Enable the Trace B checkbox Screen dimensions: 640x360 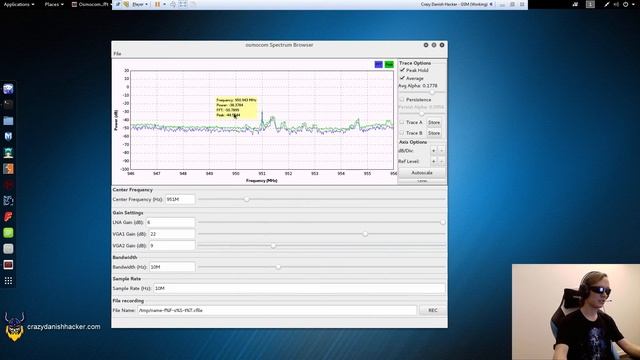(402, 133)
